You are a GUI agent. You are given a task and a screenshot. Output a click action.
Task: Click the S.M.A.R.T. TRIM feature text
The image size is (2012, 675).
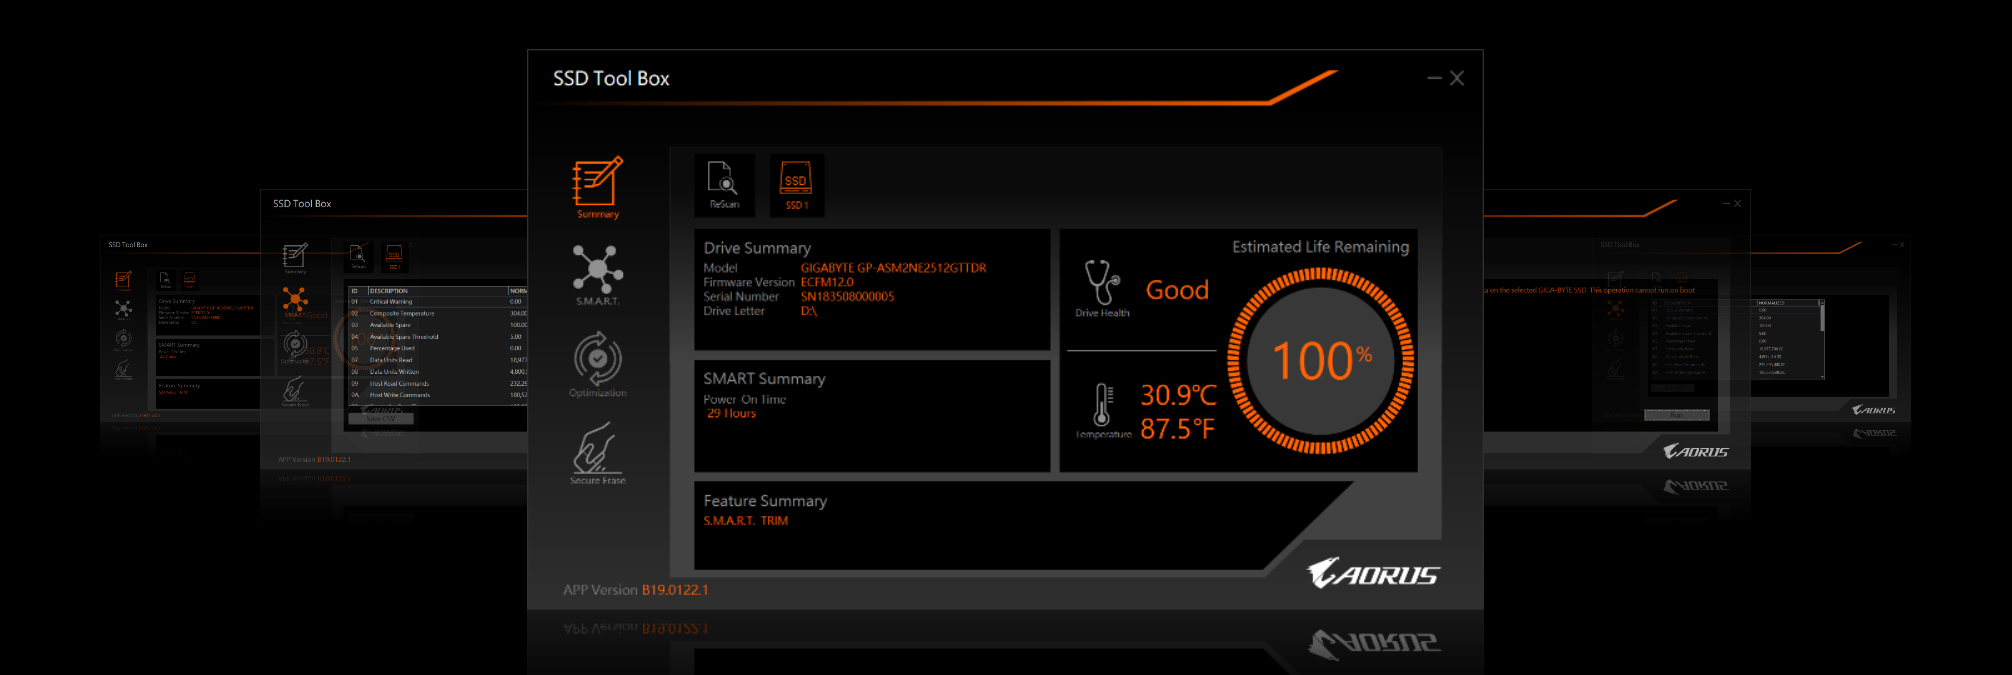coord(745,521)
